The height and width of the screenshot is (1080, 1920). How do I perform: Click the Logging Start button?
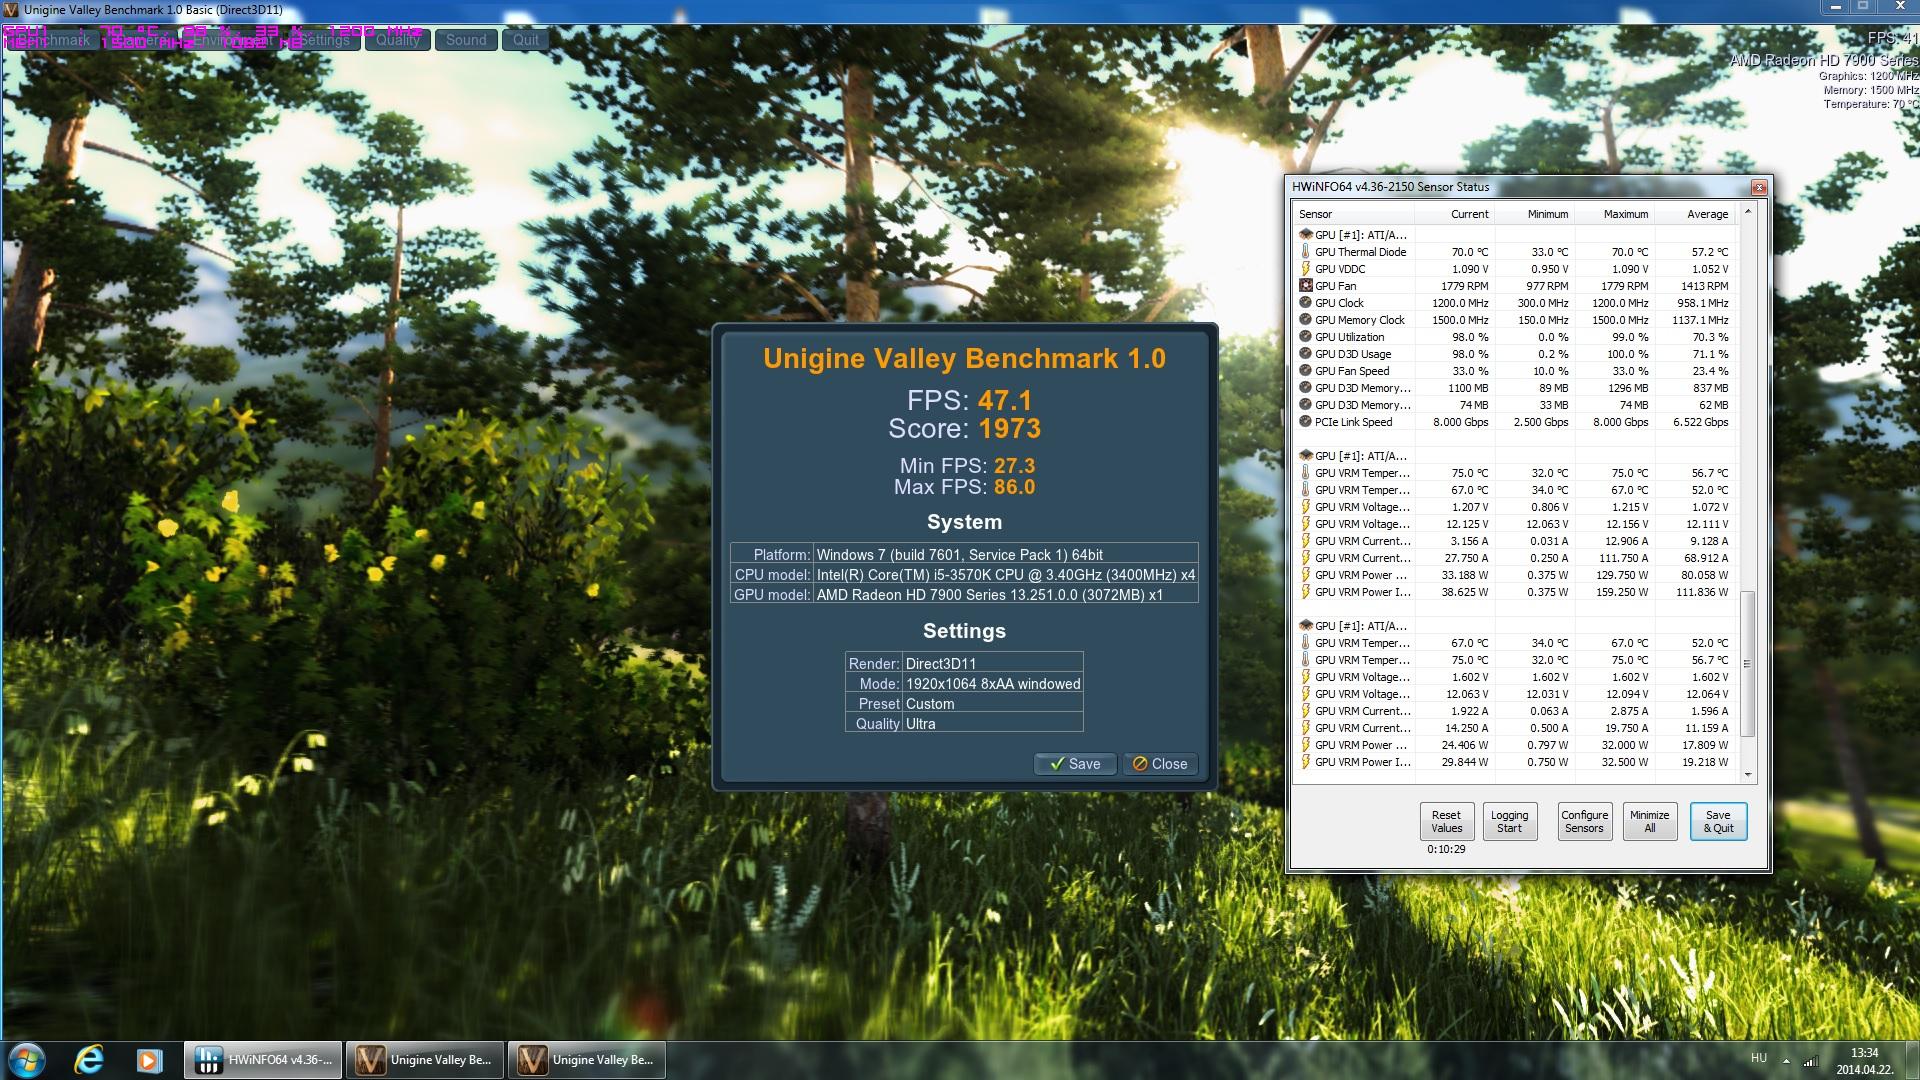point(1509,821)
